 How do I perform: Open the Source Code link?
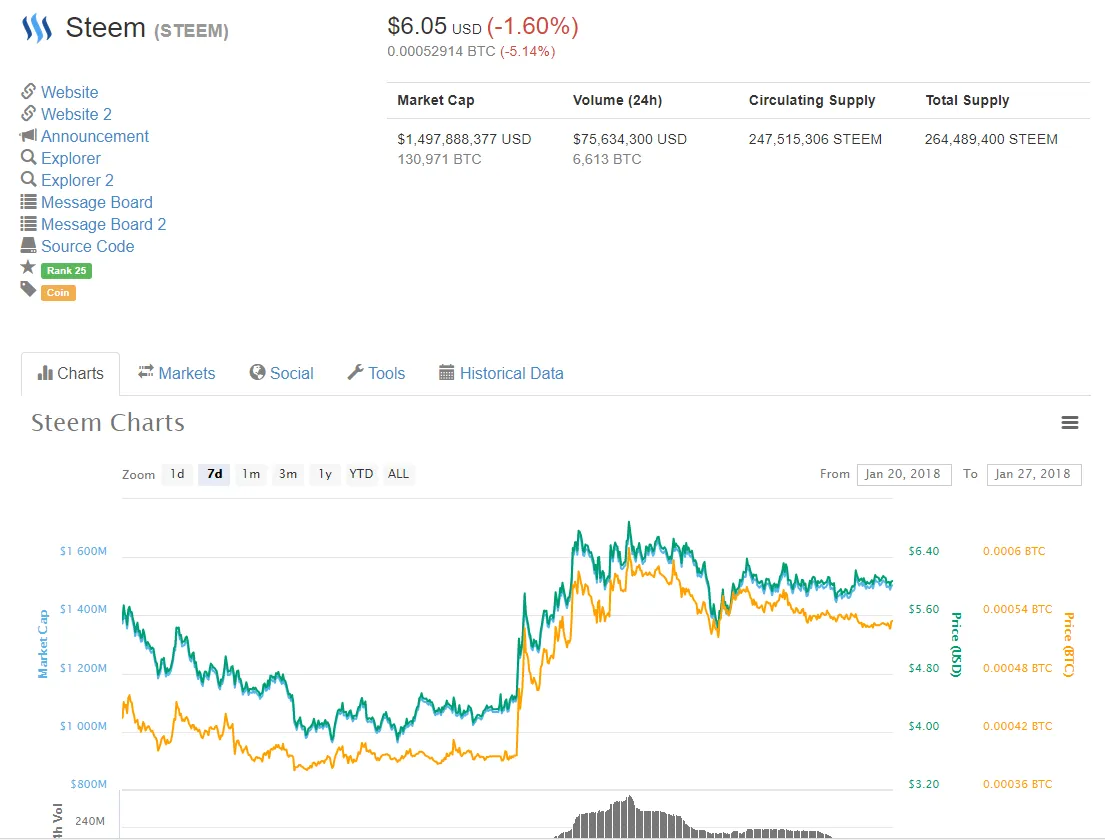(87, 246)
